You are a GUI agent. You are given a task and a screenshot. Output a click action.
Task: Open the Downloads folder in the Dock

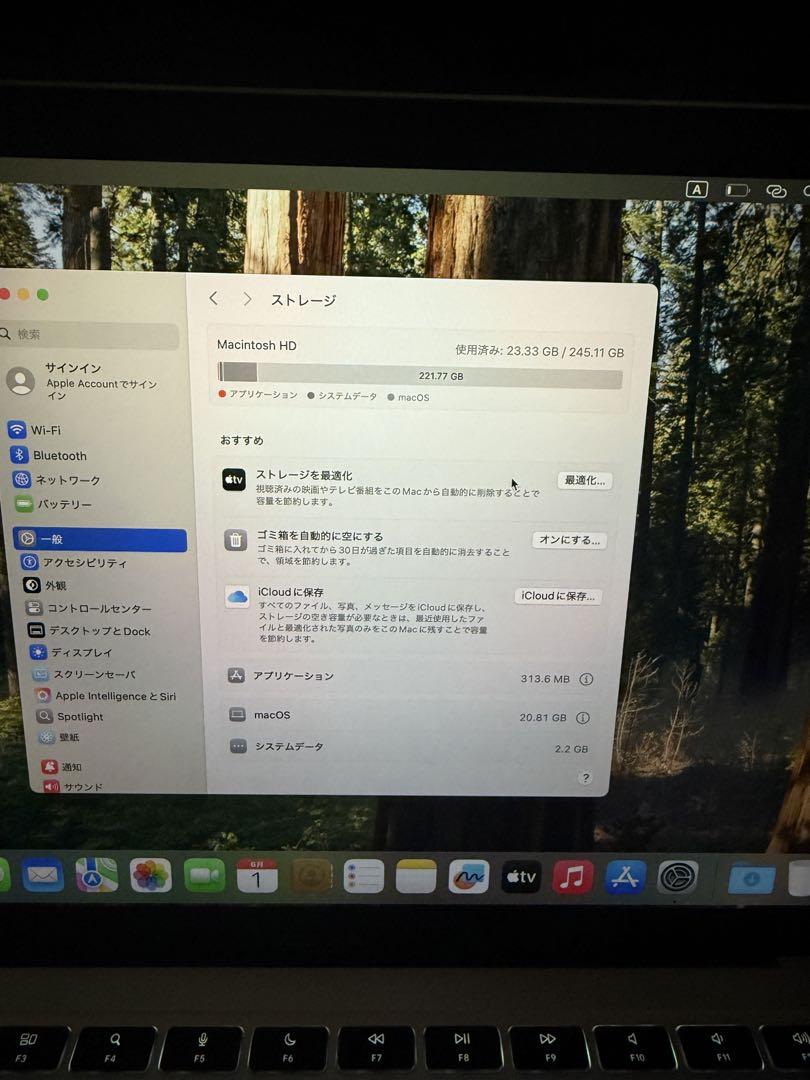[x=751, y=878]
